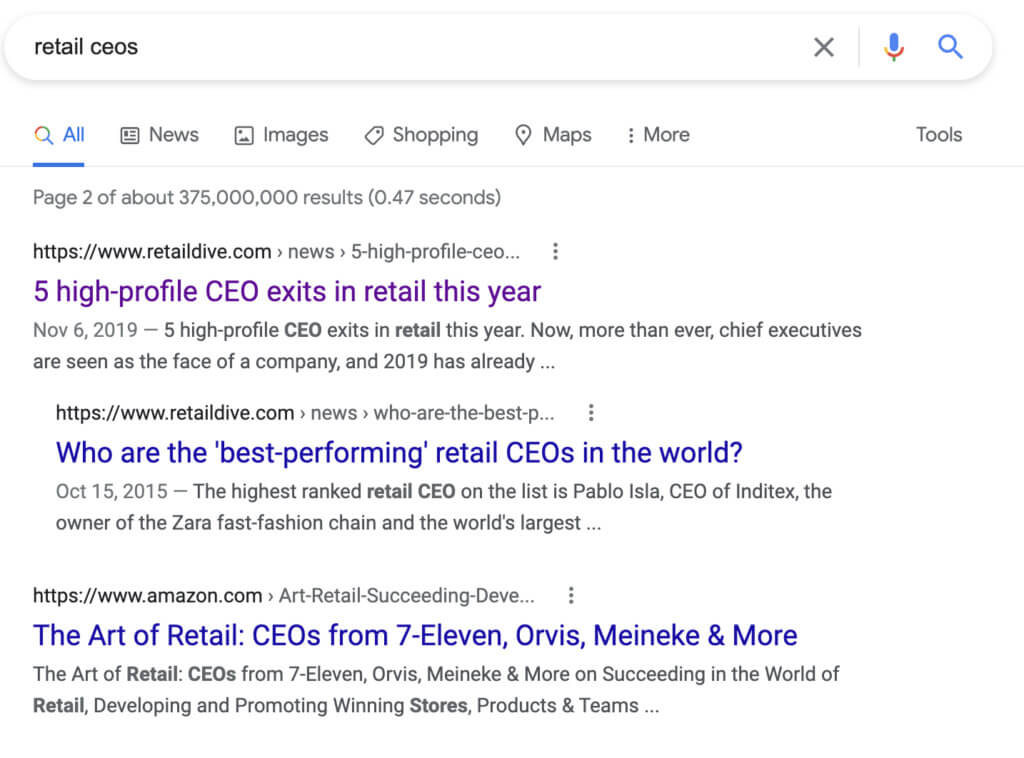The image size is (1024, 758).
Task: Open the More search categories menu
Action: (x=658, y=134)
